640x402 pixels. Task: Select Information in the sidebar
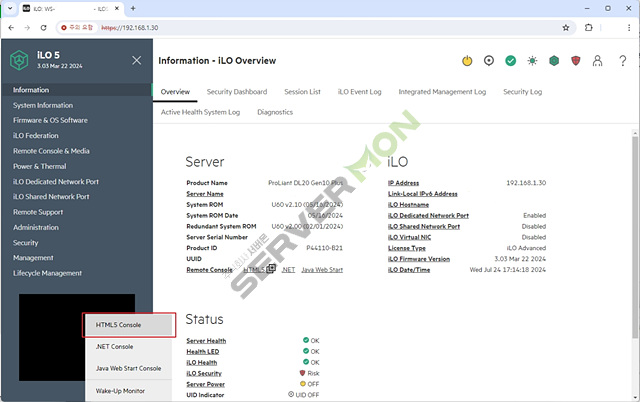coord(77,90)
